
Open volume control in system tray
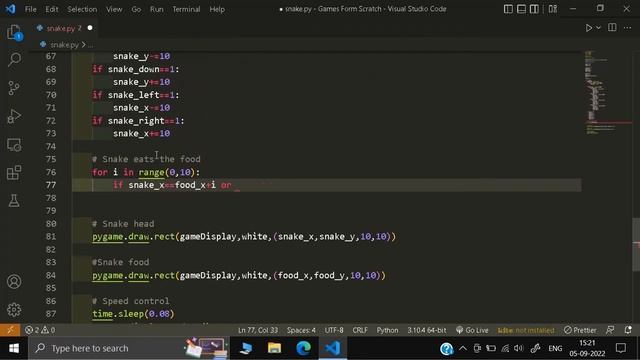(519, 348)
